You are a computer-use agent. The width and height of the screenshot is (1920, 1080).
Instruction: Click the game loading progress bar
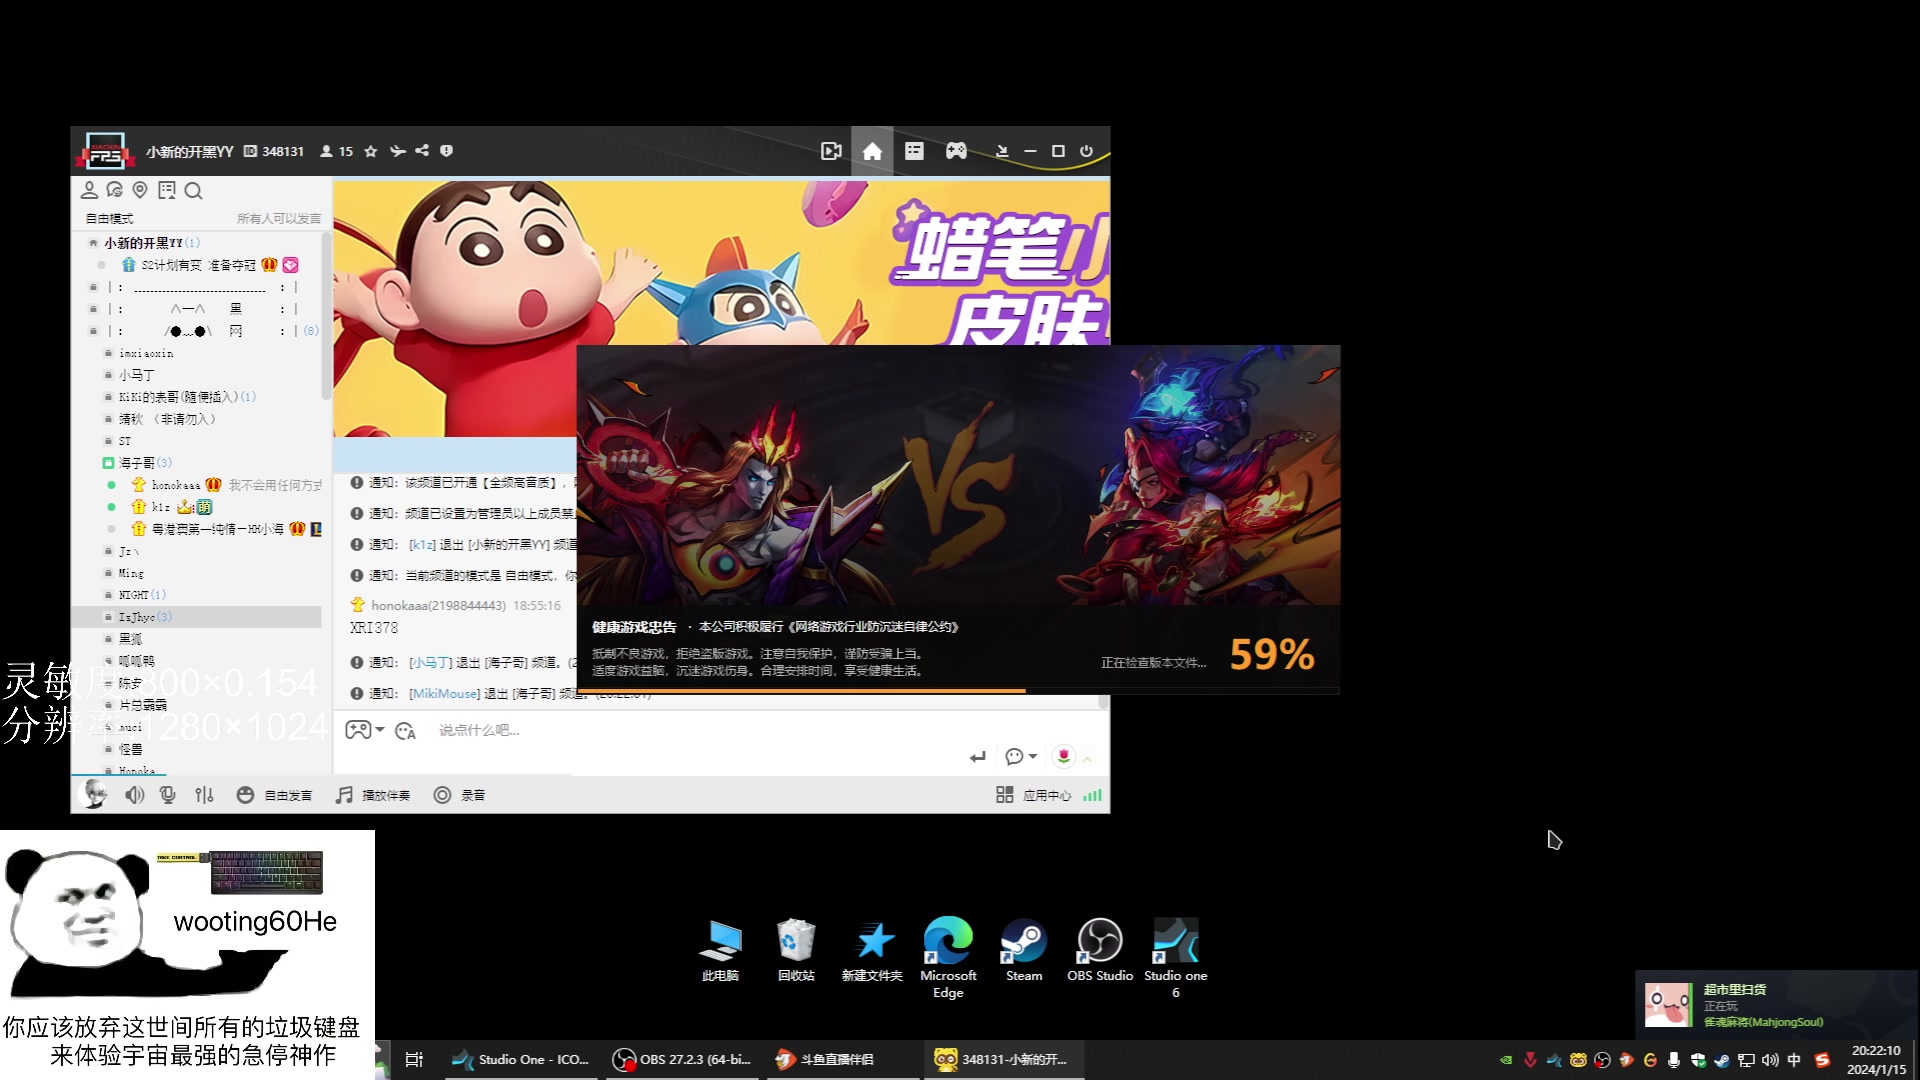tap(958, 690)
